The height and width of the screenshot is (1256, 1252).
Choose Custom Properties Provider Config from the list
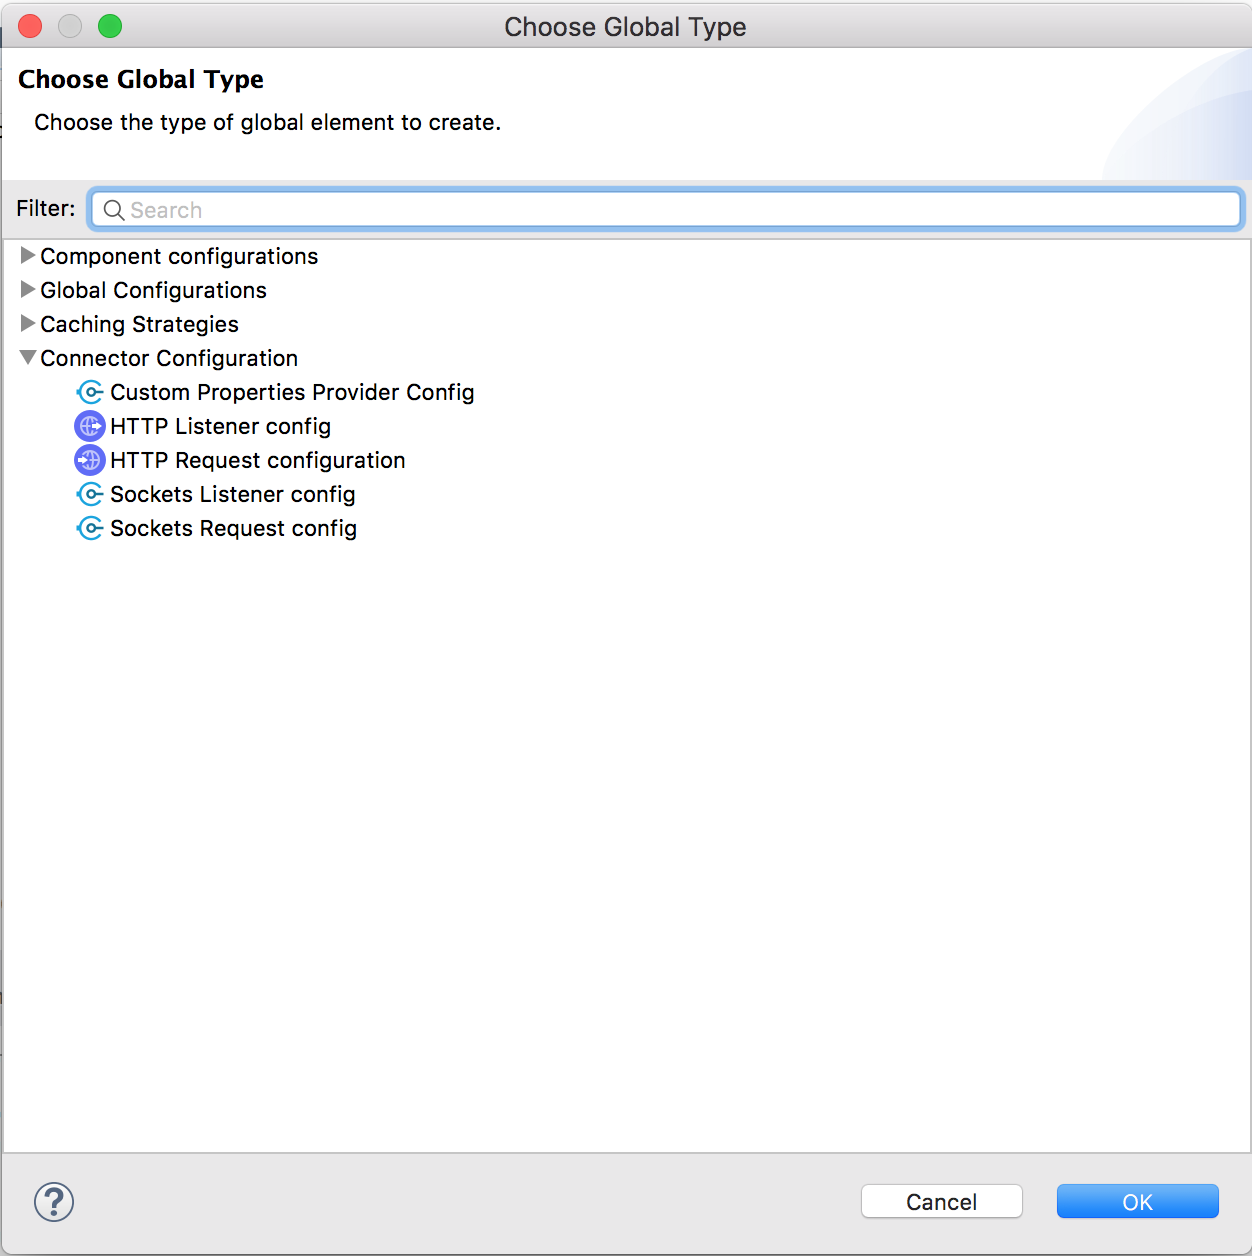pos(291,392)
